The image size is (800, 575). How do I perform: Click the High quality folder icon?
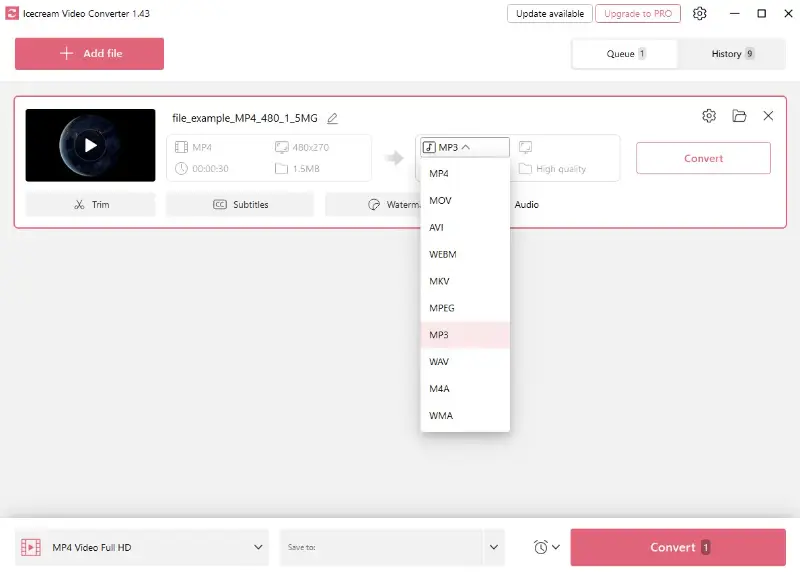click(x=525, y=169)
